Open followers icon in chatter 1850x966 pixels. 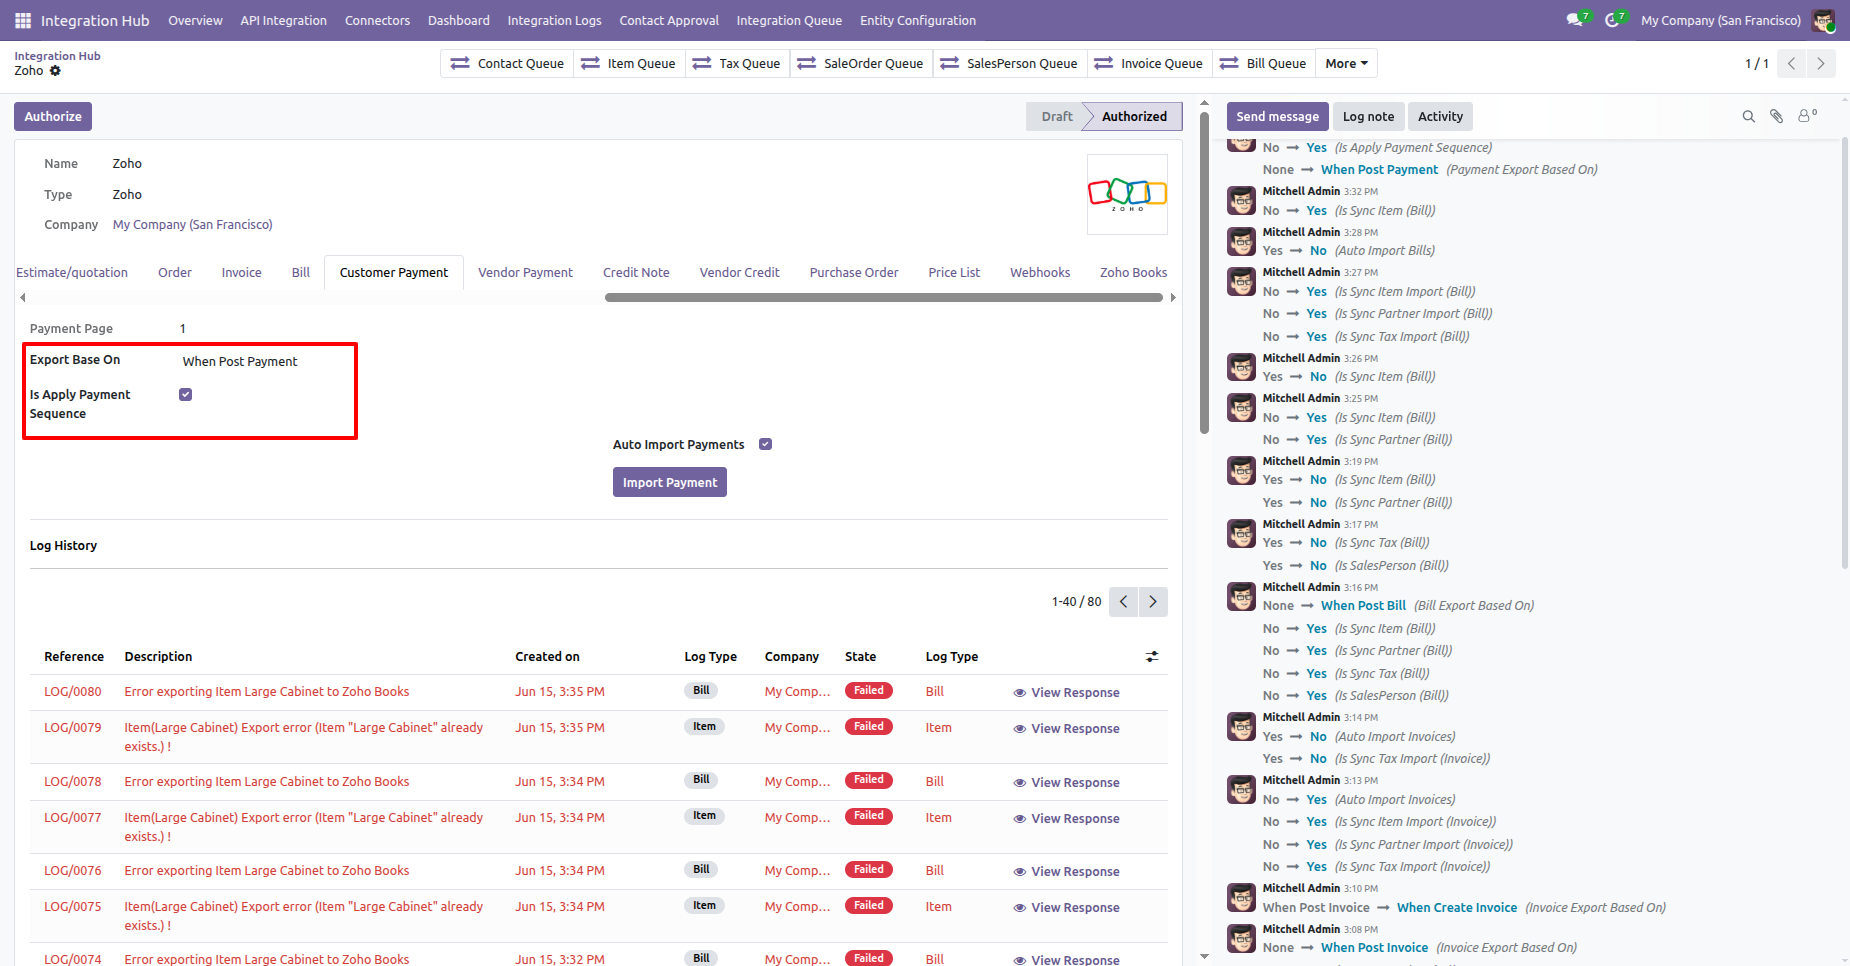click(x=1807, y=116)
